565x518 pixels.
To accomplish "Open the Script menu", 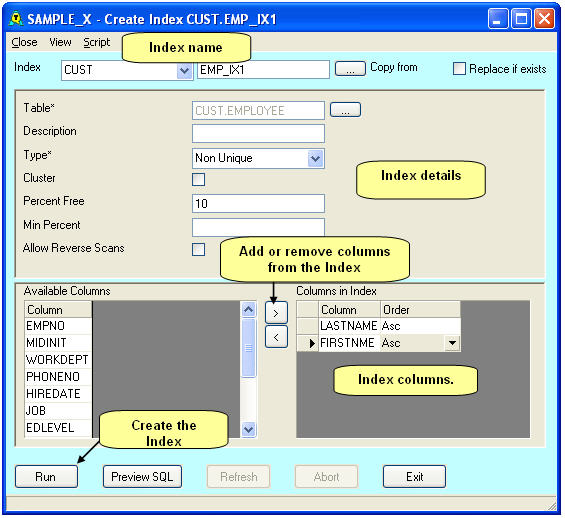I will (x=97, y=42).
